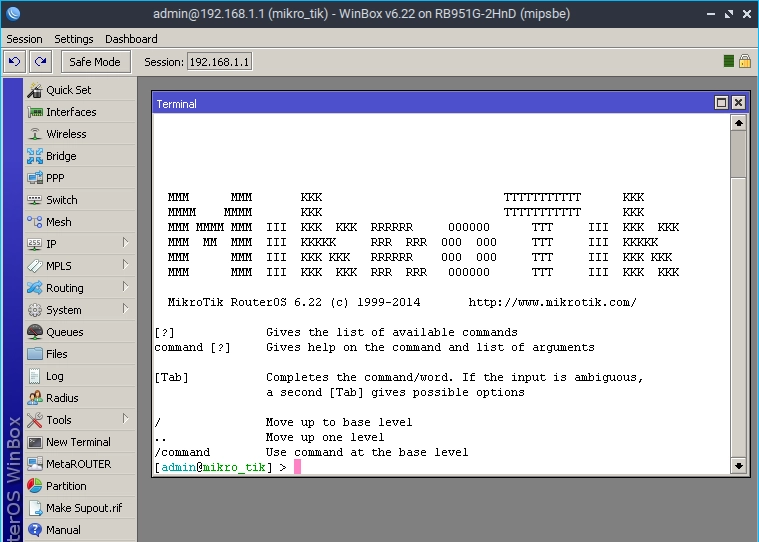The height and width of the screenshot is (542, 759).
Task: Select the Wireless menu label
Action: pos(66,134)
